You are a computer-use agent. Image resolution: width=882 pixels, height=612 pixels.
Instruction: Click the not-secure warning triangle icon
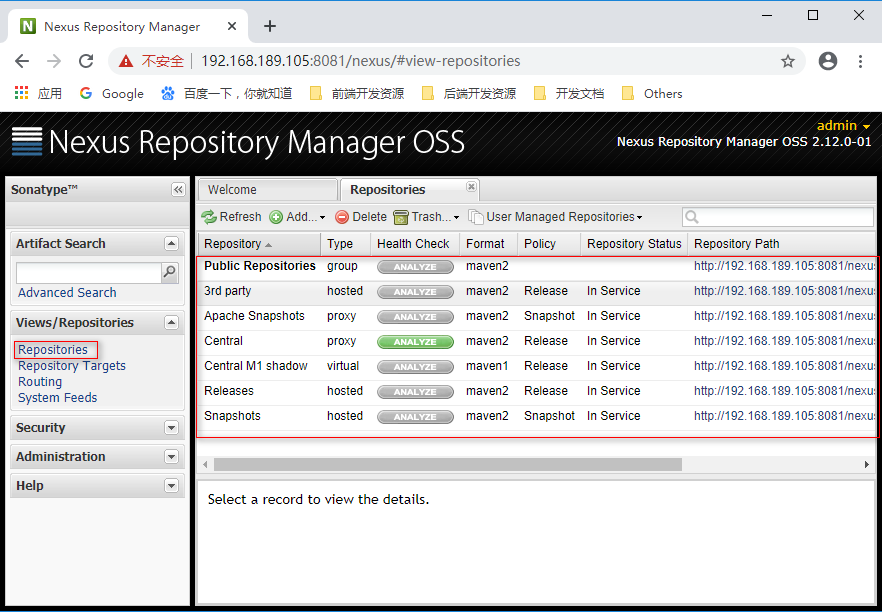(126, 61)
